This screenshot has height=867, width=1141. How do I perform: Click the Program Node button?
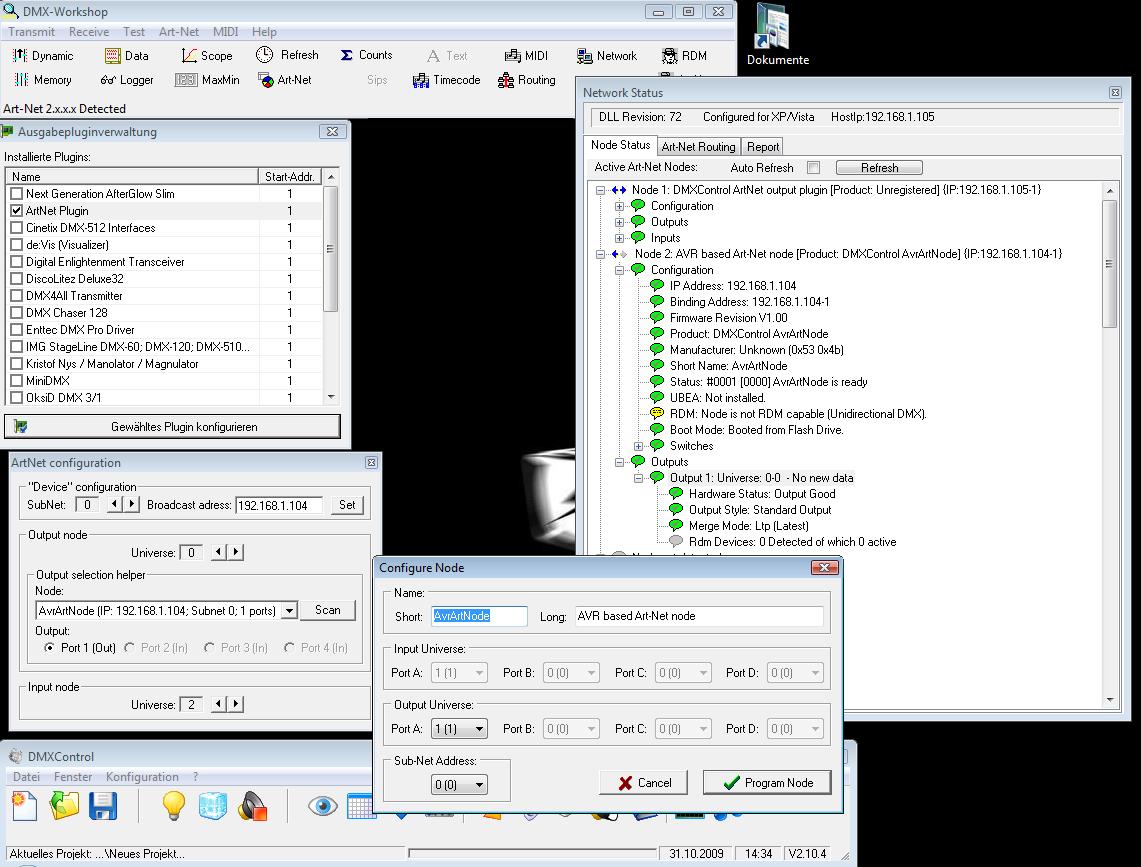click(x=767, y=782)
